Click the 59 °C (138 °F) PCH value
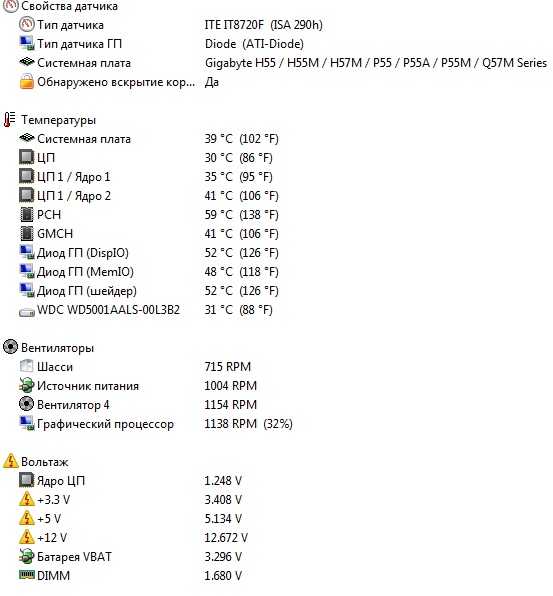This screenshot has width=553, height=596. click(242, 215)
